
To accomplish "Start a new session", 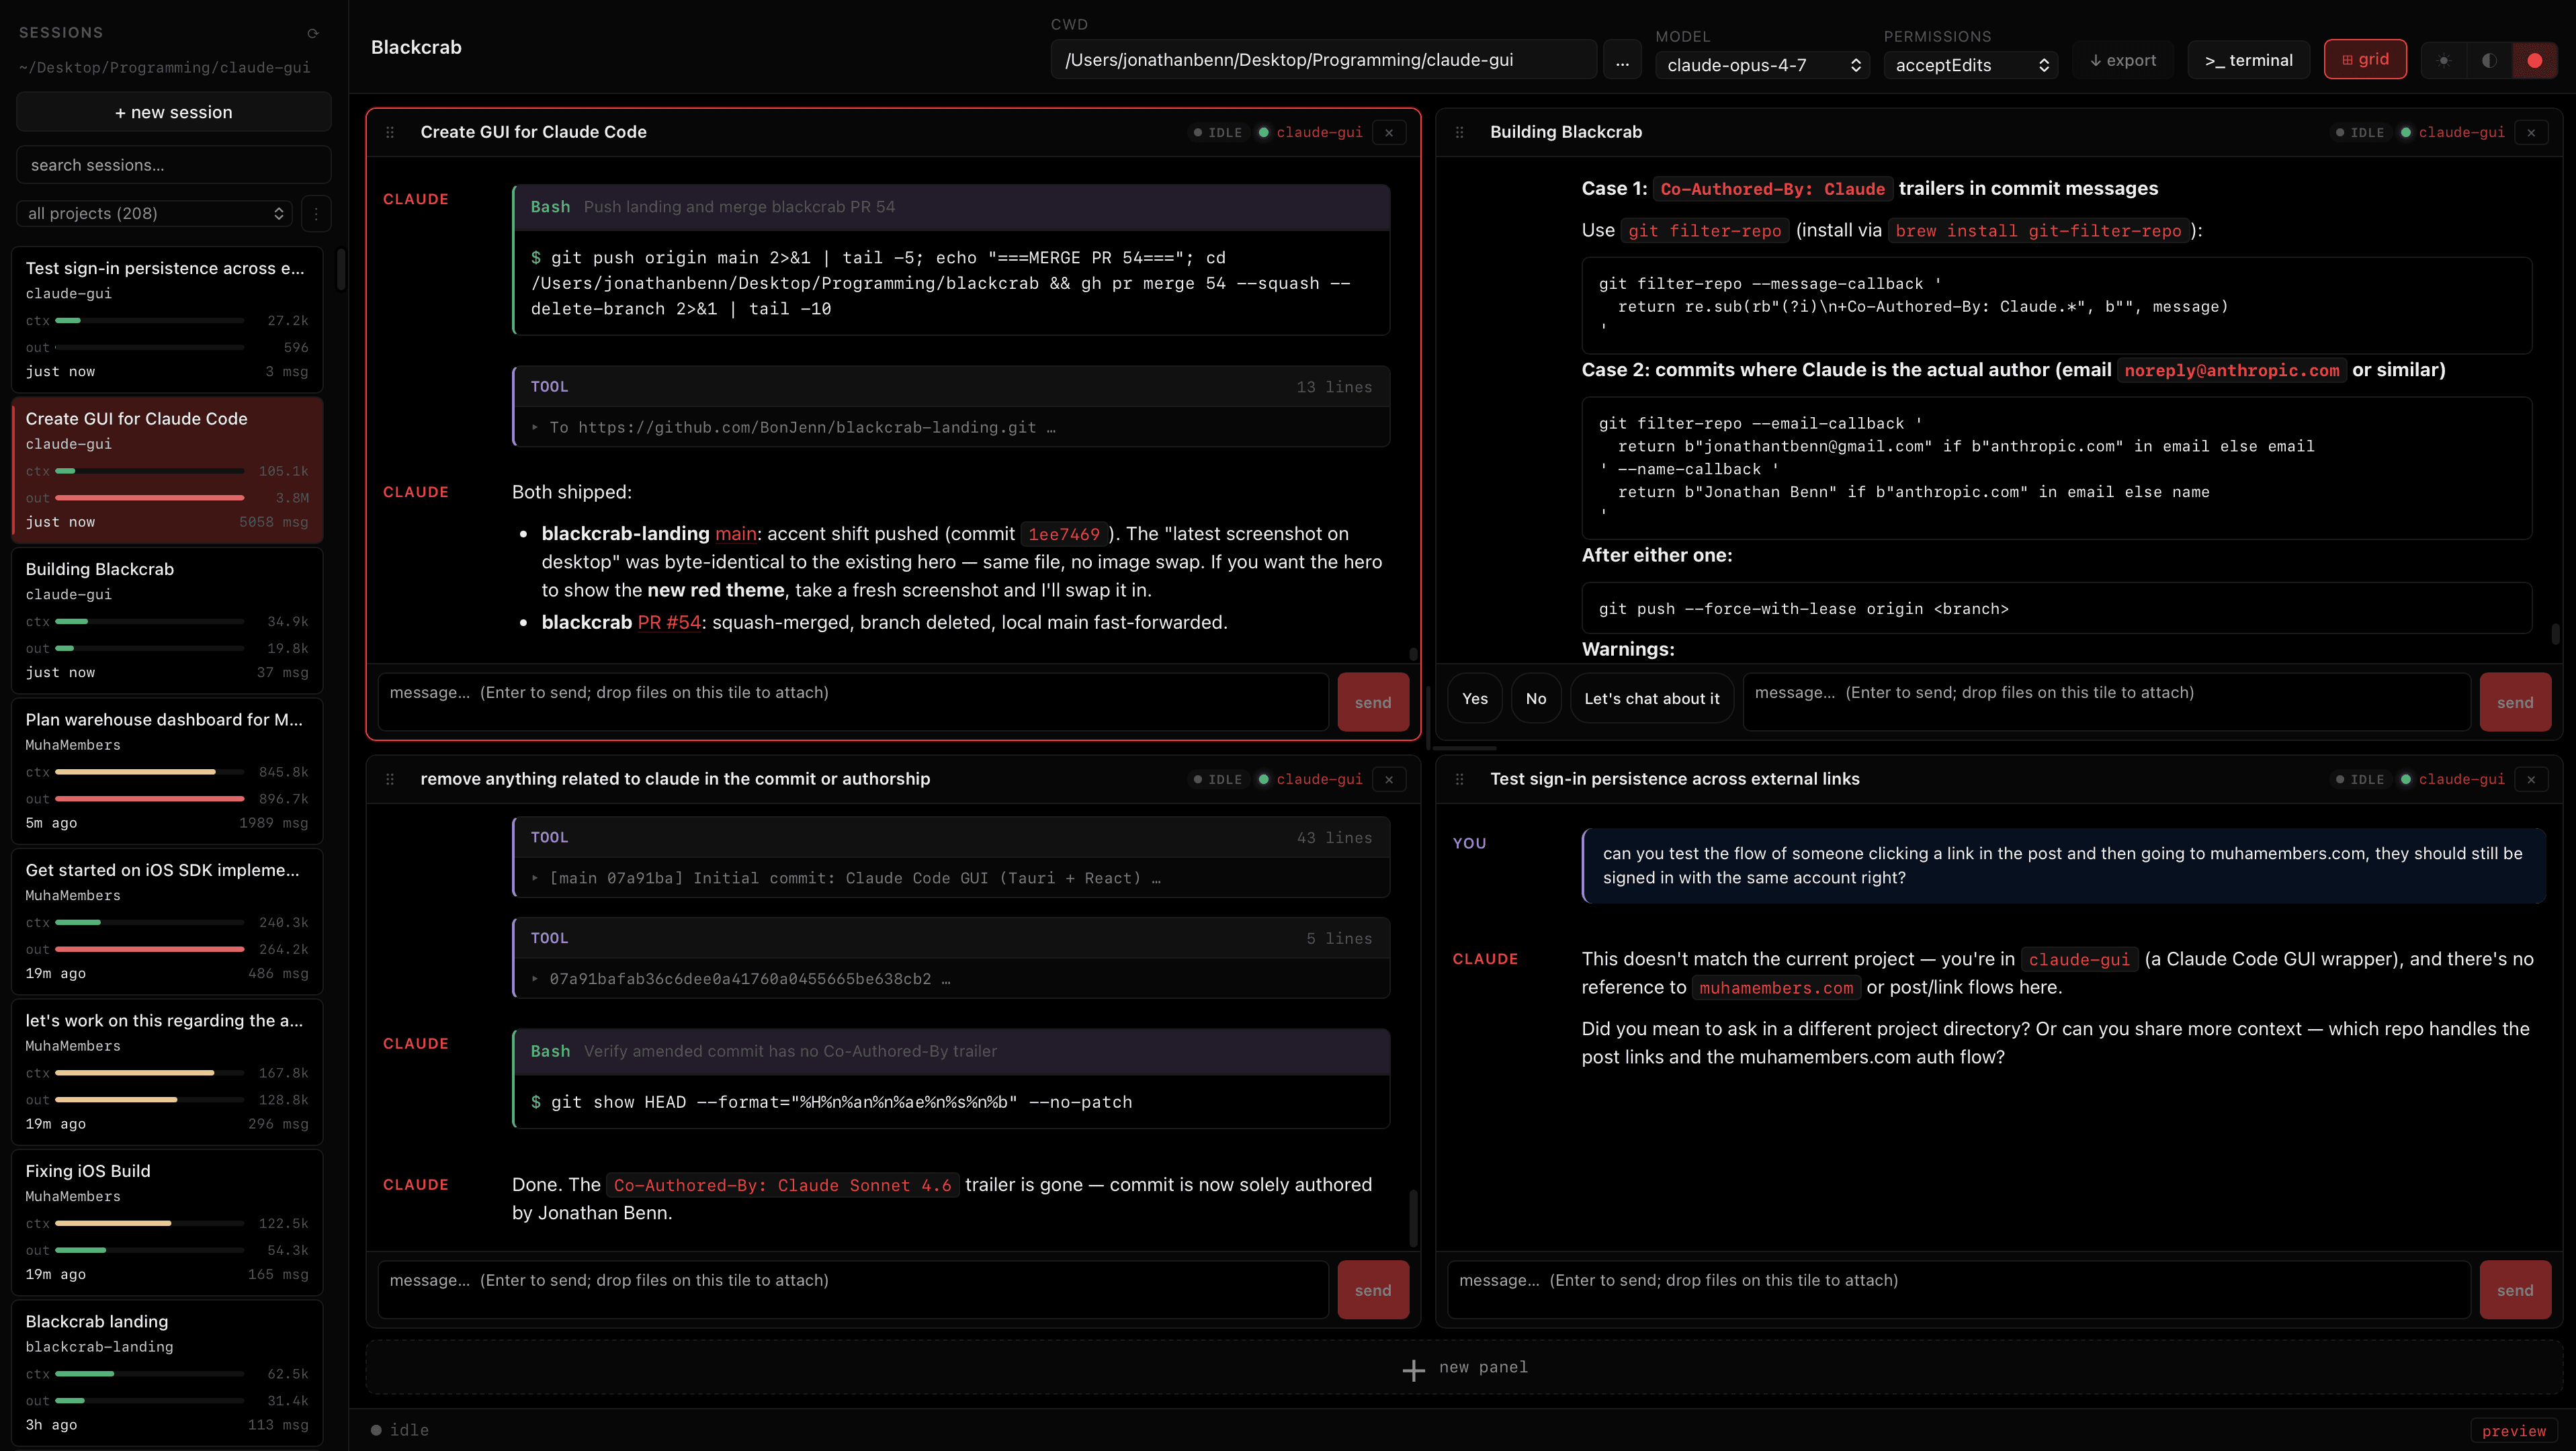I will (x=173, y=112).
